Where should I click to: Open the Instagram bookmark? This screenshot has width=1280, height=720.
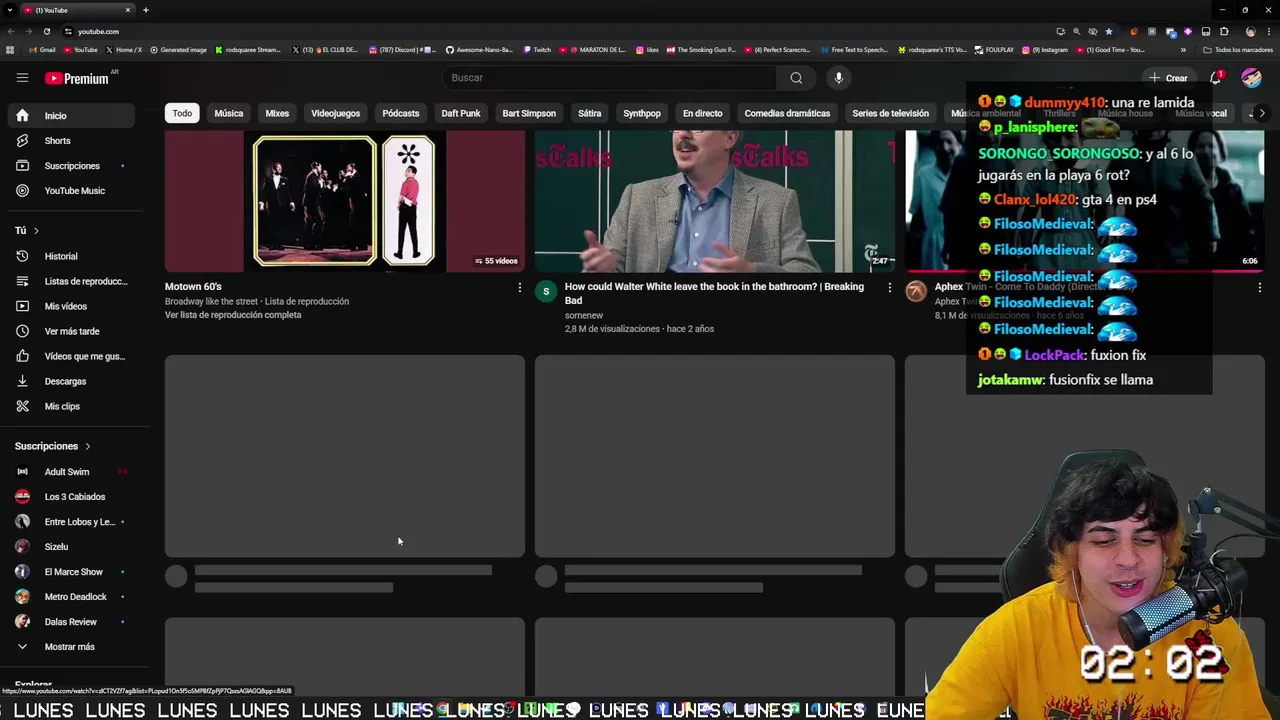pos(1045,50)
